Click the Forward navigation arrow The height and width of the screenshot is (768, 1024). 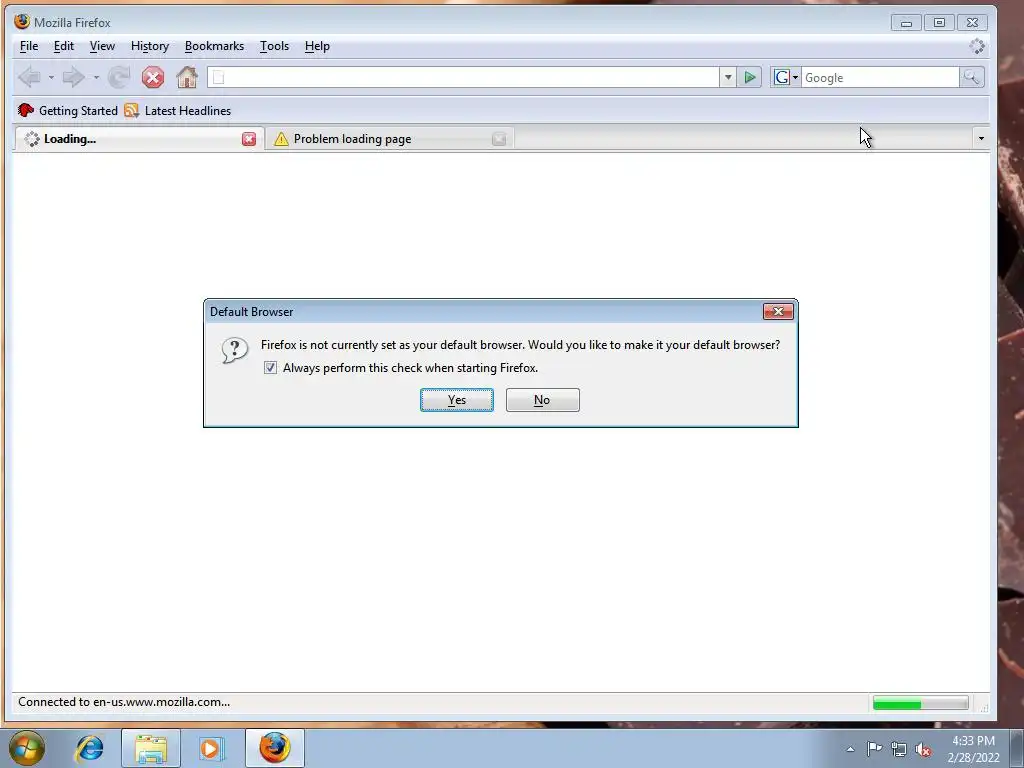(x=73, y=78)
